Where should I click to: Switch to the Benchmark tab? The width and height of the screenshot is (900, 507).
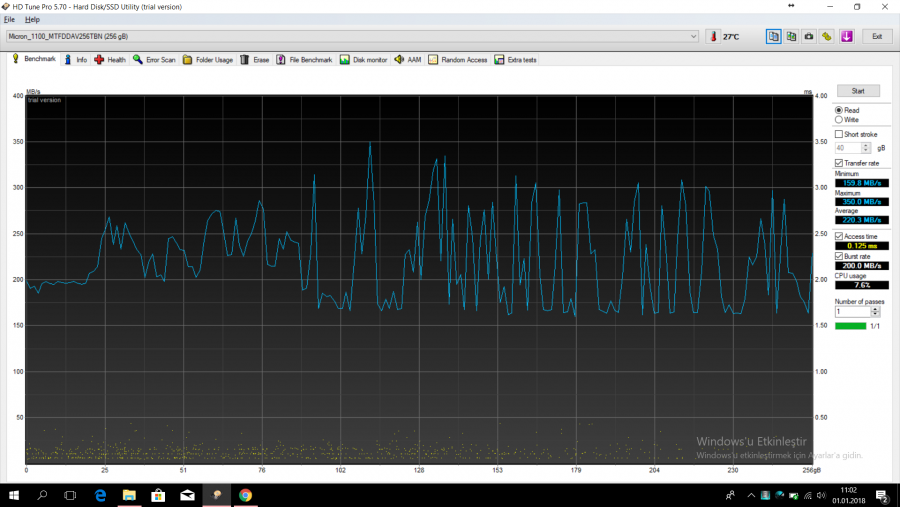click(x=34, y=59)
